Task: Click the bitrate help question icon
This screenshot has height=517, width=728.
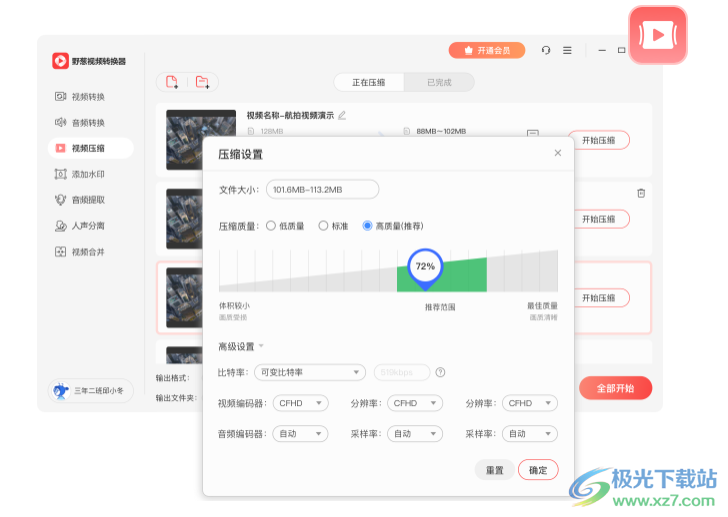Action: tap(440, 372)
